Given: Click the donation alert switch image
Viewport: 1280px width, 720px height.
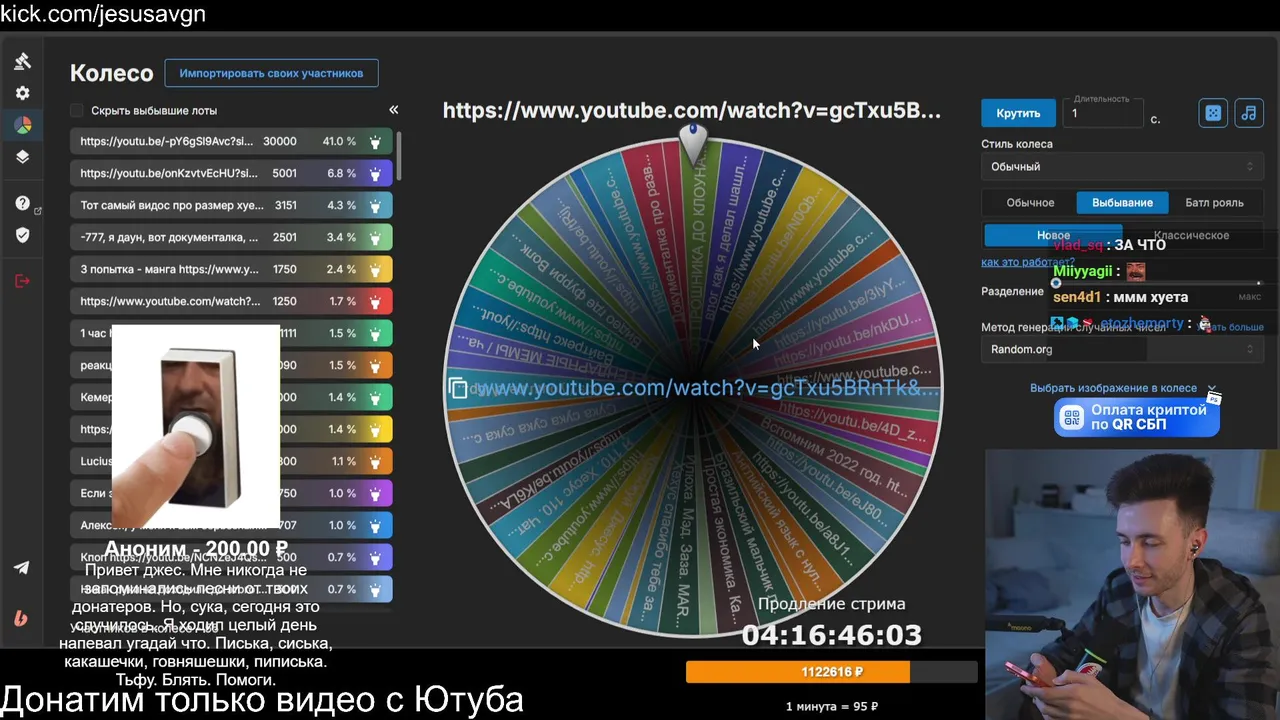Looking at the screenshot, I should pyautogui.click(x=196, y=425).
